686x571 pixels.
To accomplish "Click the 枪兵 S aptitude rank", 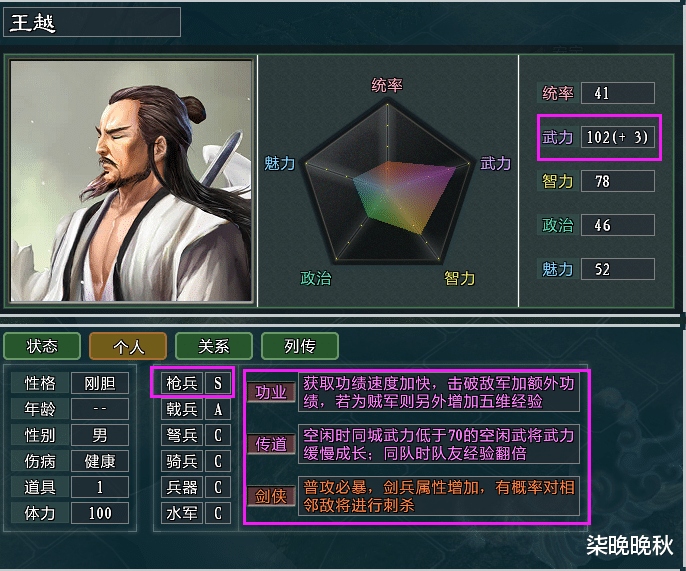I will point(217,383).
